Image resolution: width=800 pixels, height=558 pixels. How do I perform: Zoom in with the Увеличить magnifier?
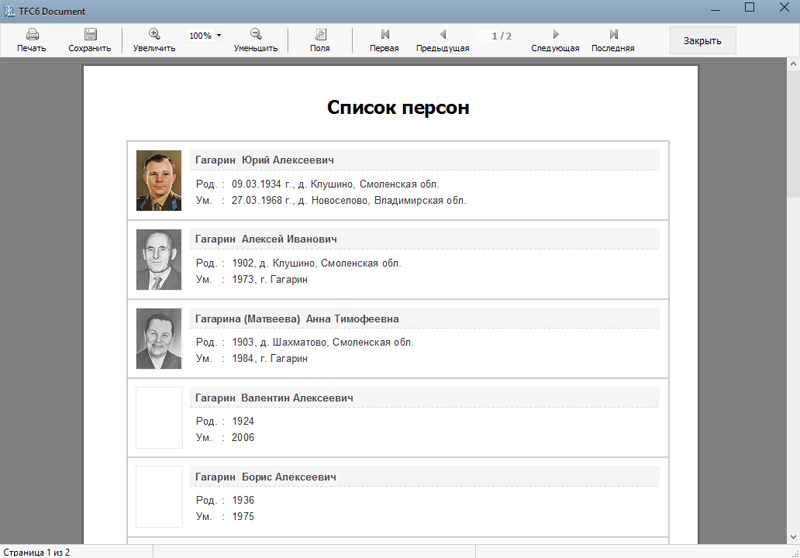pyautogui.click(x=154, y=34)
